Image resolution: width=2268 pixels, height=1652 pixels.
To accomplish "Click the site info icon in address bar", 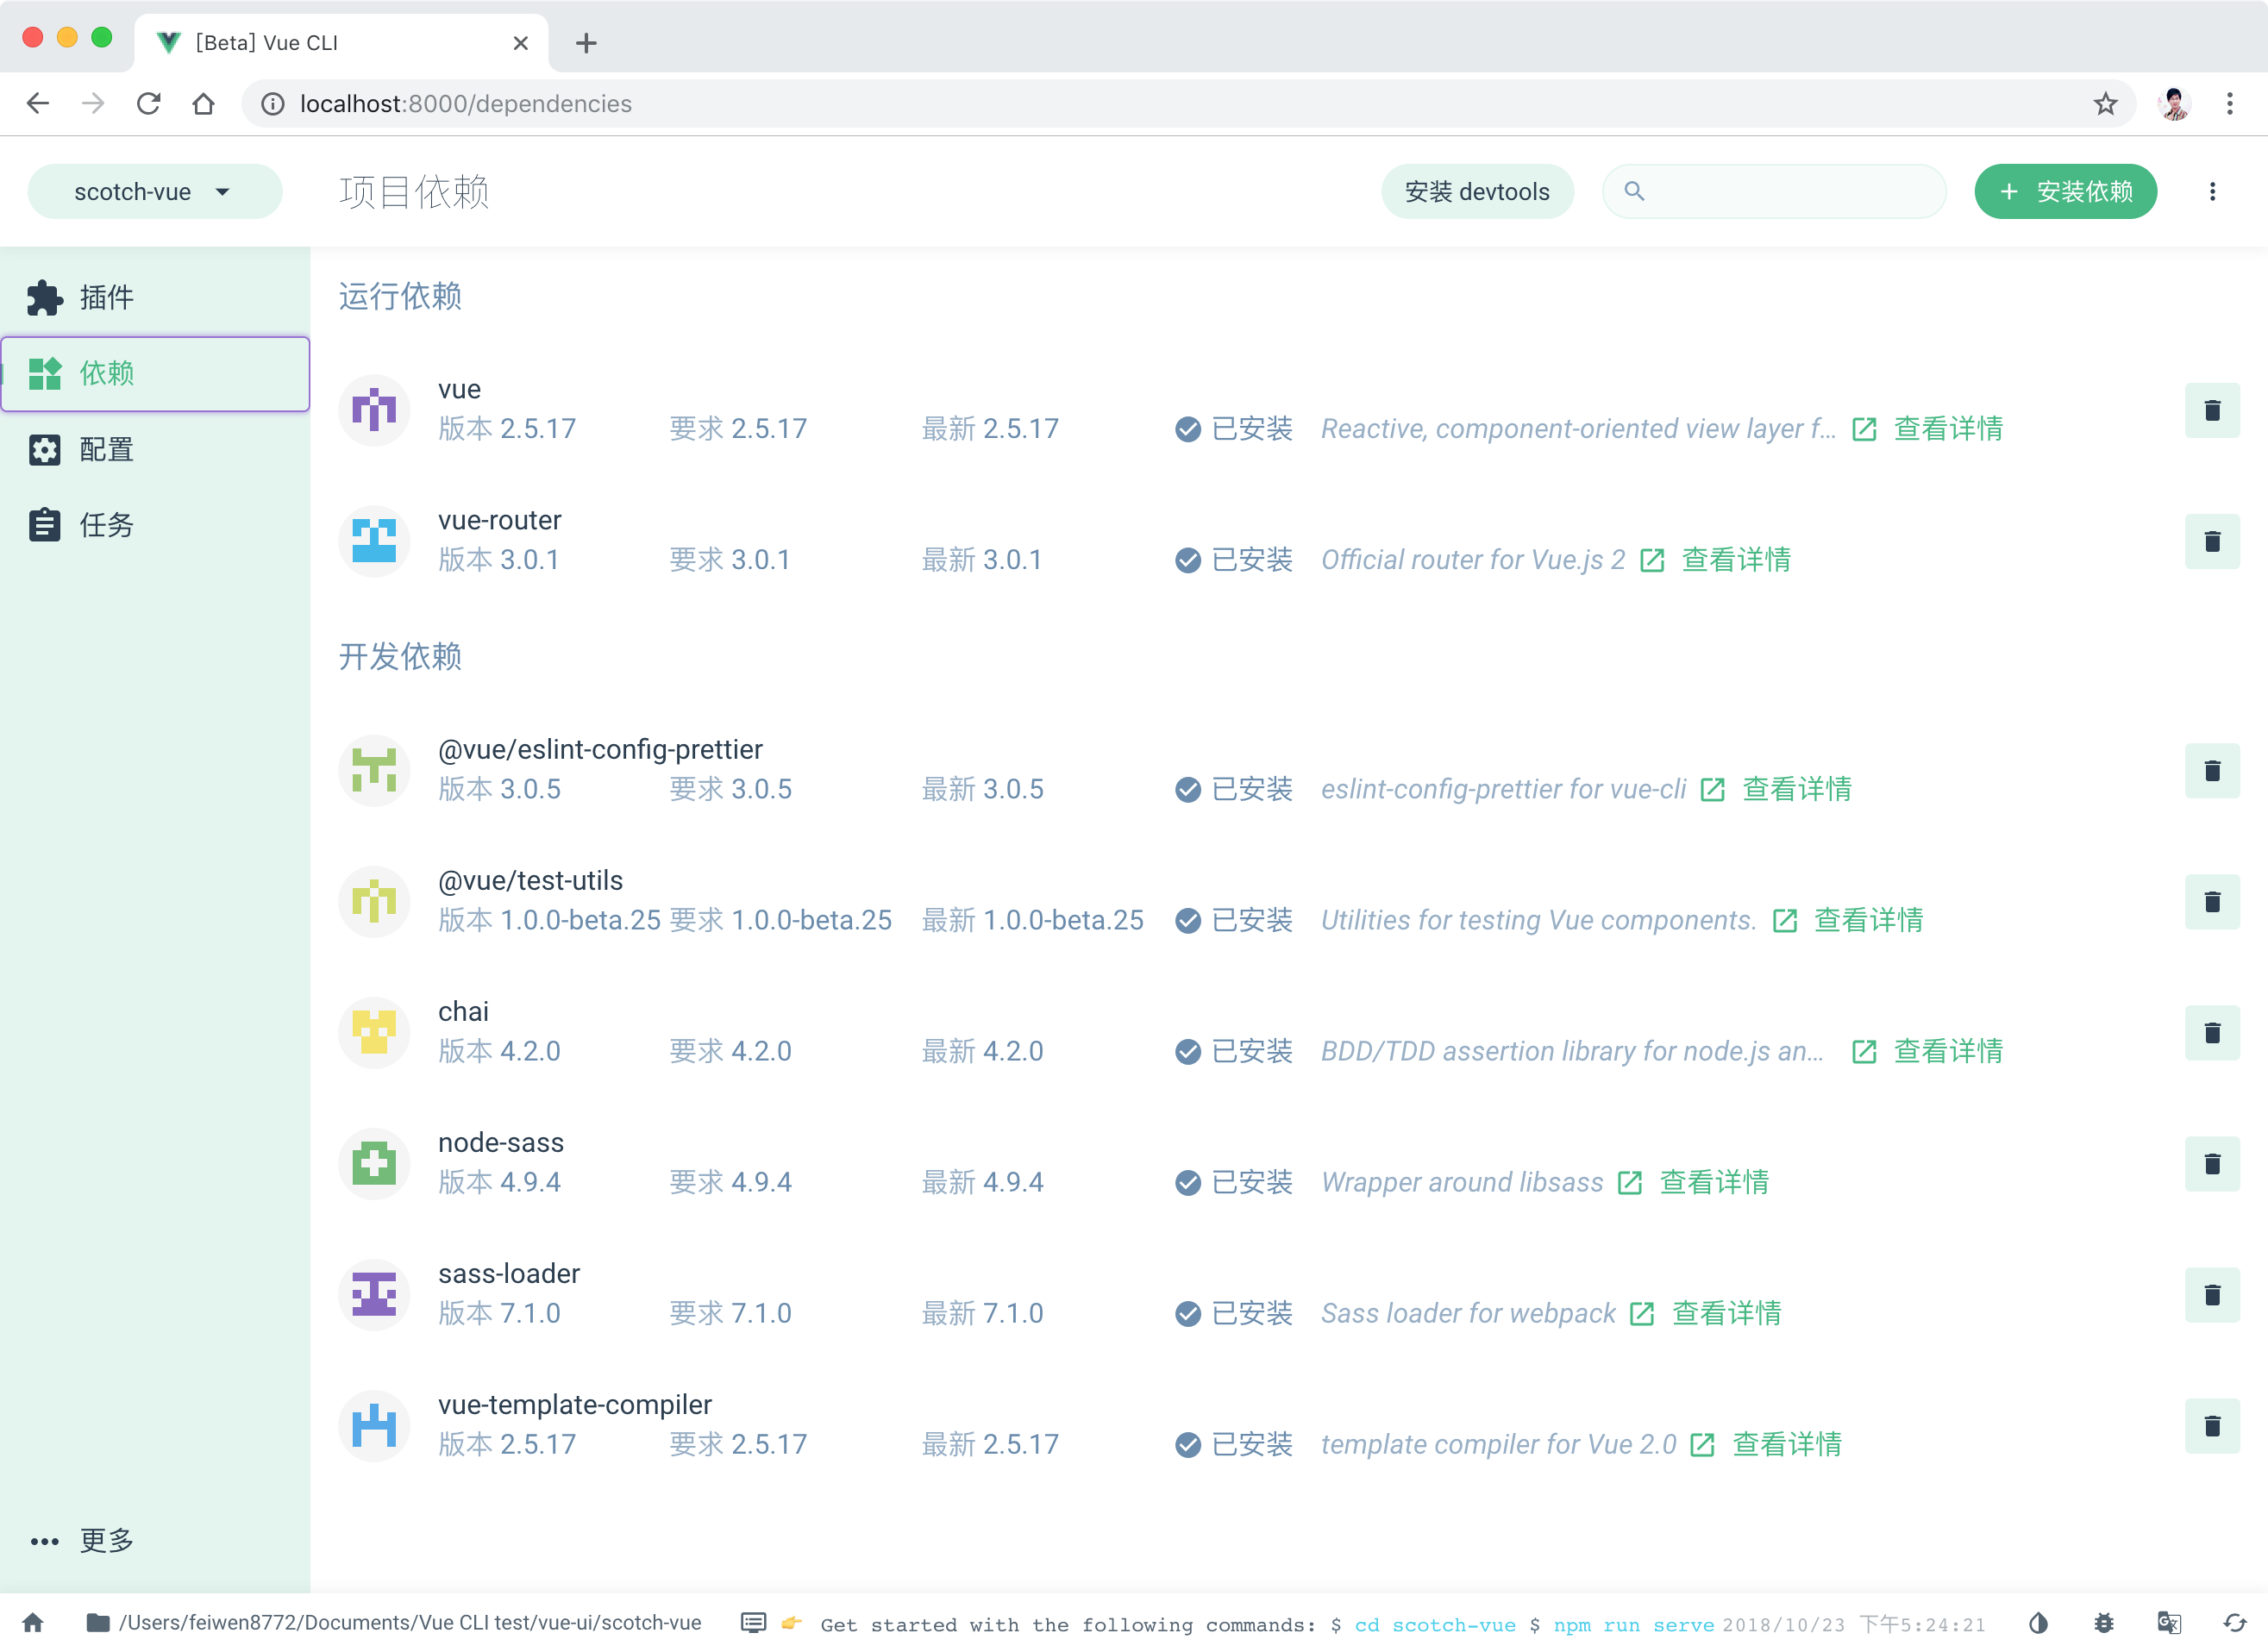I will coord(272,103).
